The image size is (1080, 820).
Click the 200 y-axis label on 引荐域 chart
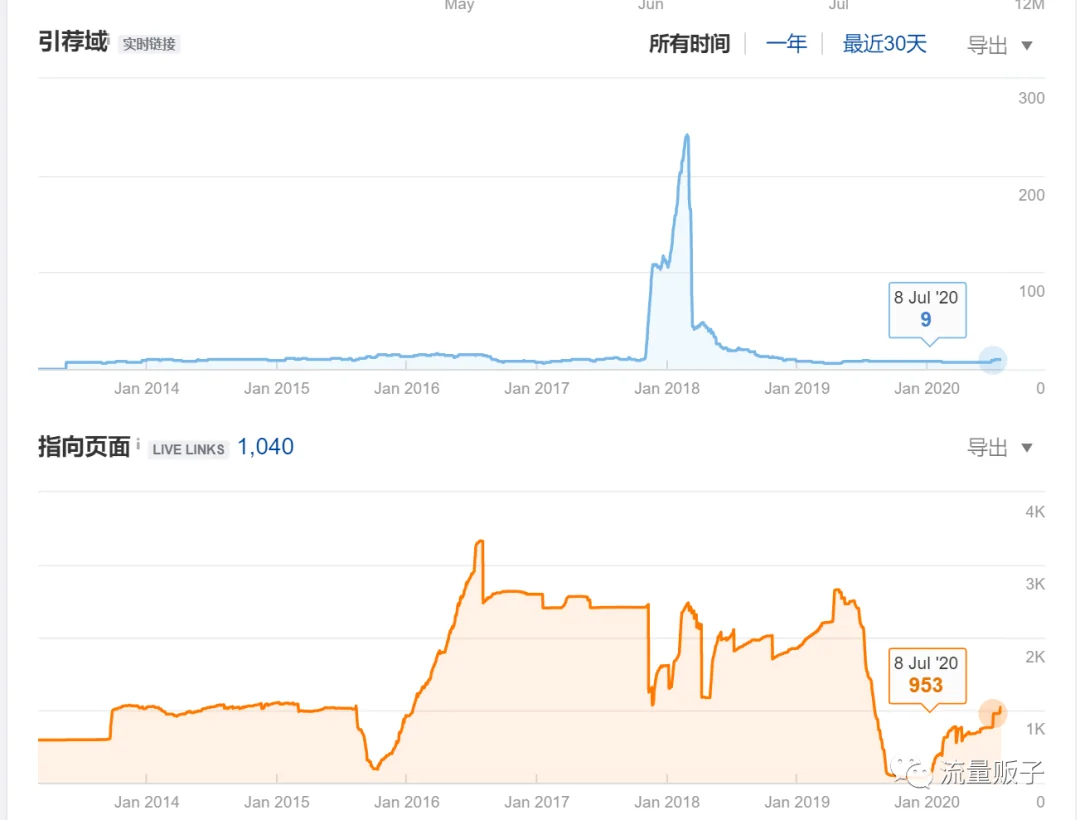coord(1031,196)
